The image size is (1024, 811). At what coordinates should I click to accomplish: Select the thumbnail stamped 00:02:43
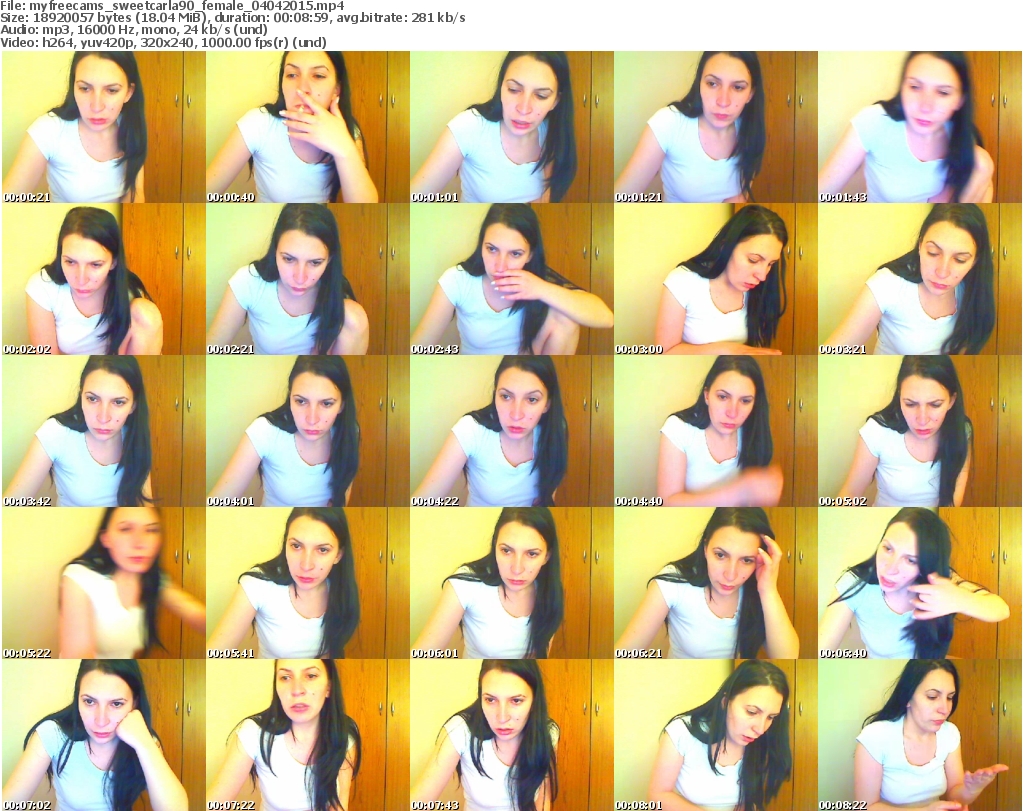[512, 279]
